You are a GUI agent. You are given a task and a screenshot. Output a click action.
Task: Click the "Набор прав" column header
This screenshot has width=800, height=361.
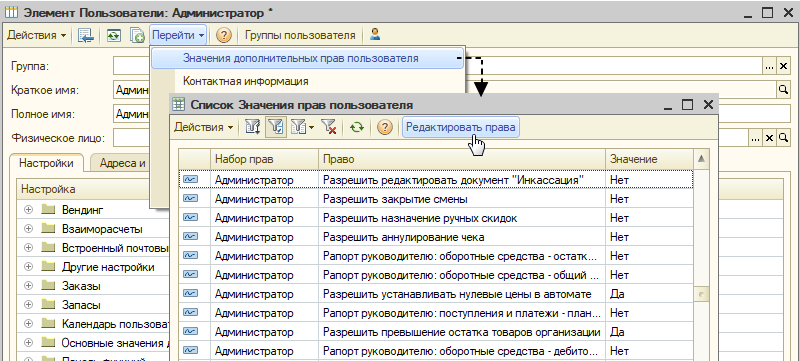pyautogui.click(x=264, y=159)
